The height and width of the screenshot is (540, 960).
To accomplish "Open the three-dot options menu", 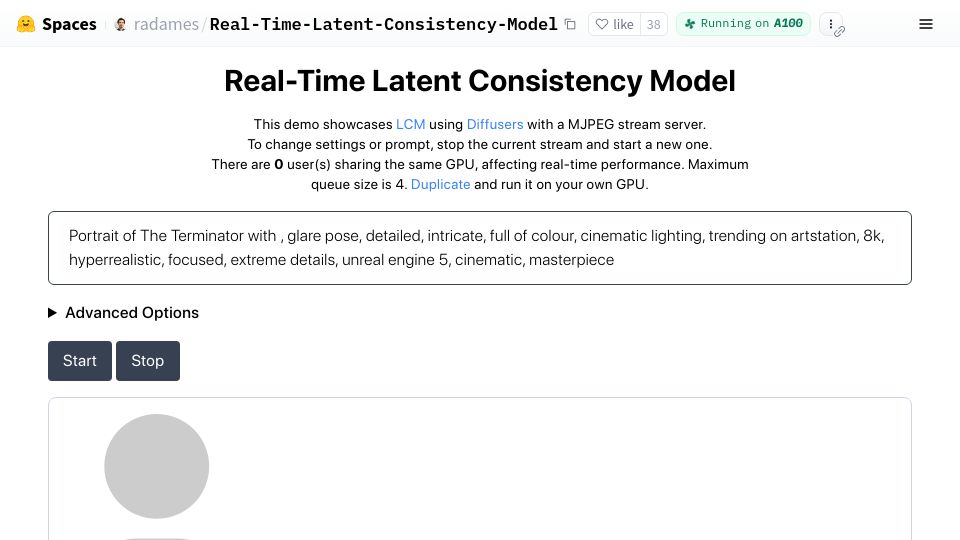I will click(831, 24).
